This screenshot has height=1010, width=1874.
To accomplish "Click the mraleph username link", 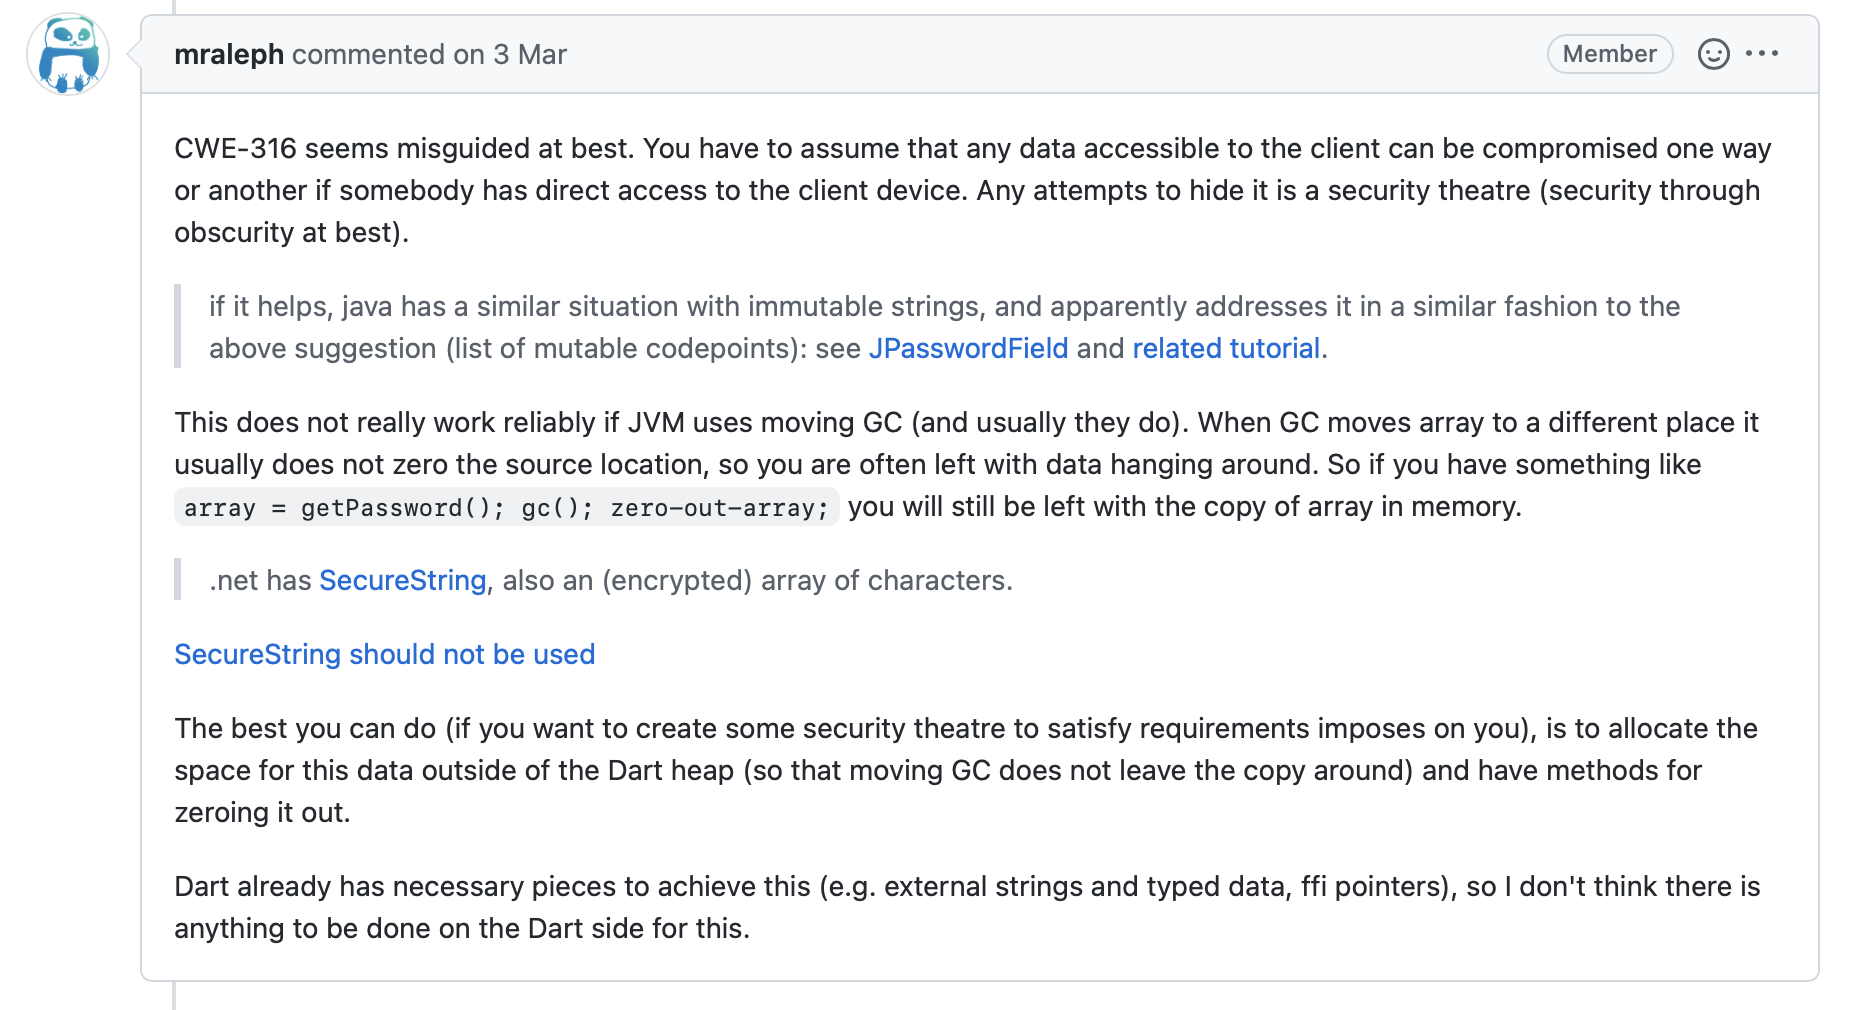I will tap(229, 54).
